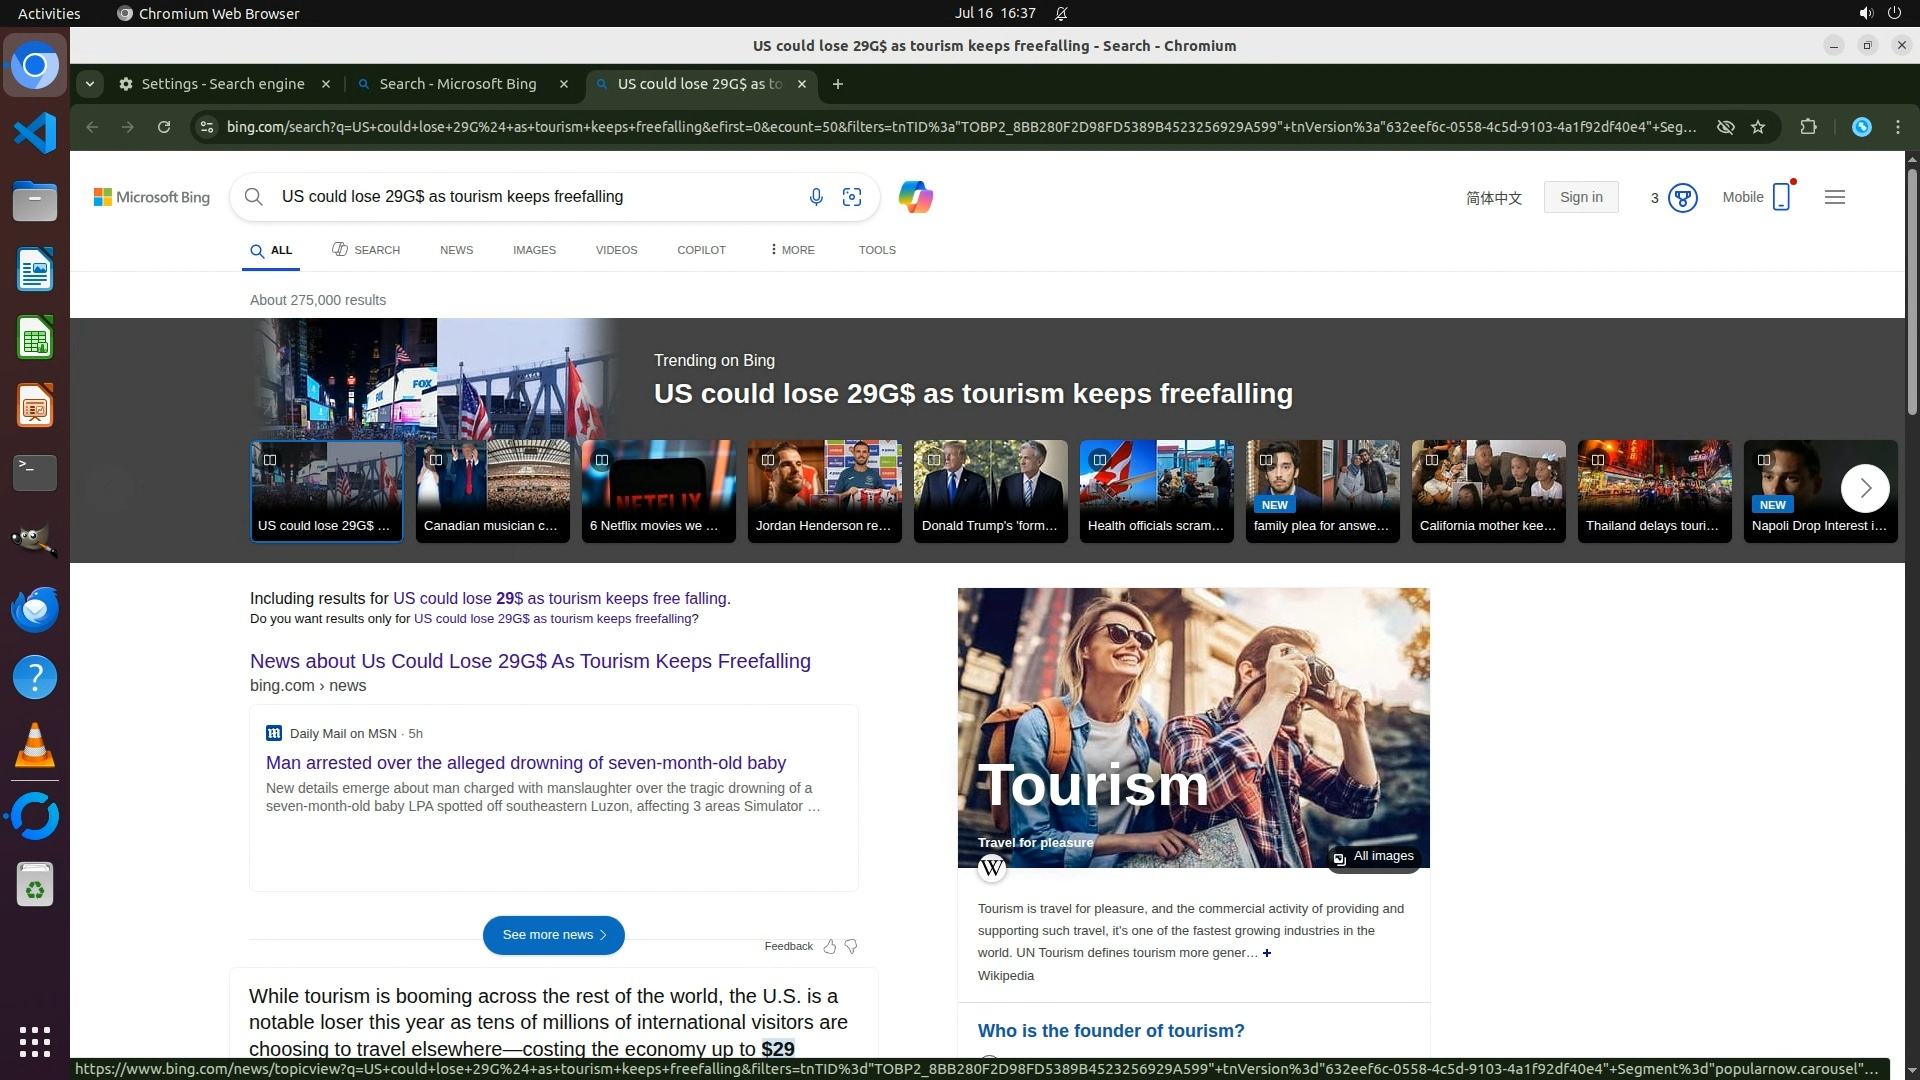1920x1080 pixels.
Task: Click thumbs up feedback icon
Action: pyautogui.click(x=830, y=946)
